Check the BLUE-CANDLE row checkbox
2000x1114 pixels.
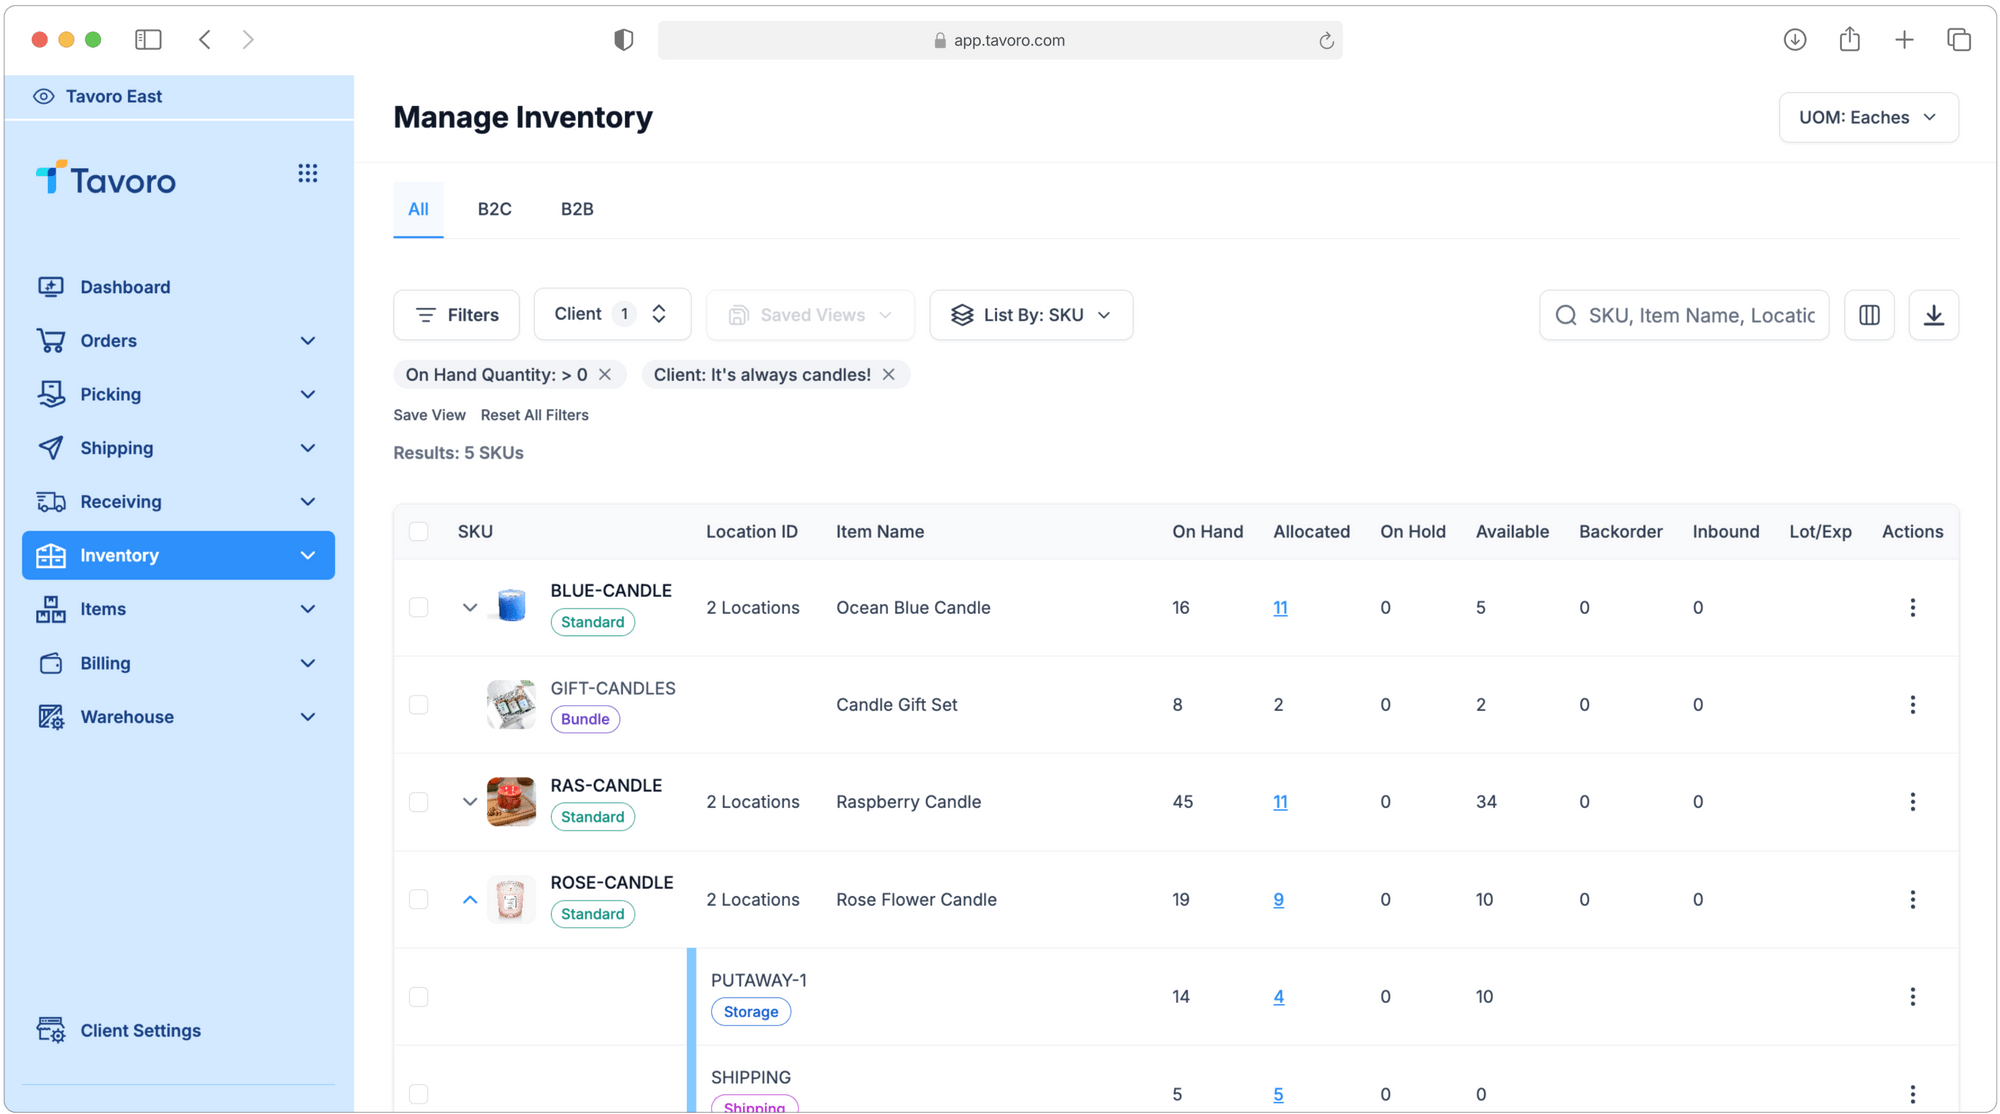[x=419, y=607]
